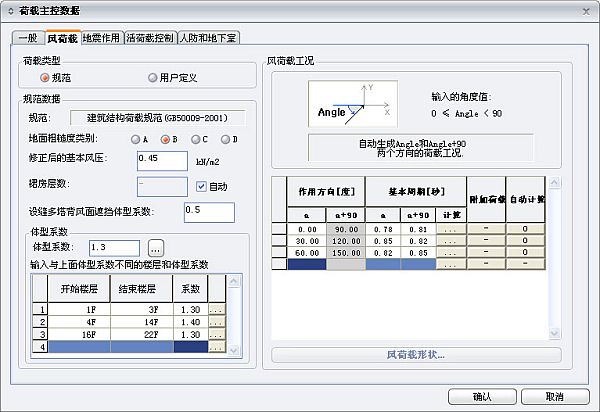600x412 pixels.
Task: Click the 取消 button
Action: (x=555, y=397)
